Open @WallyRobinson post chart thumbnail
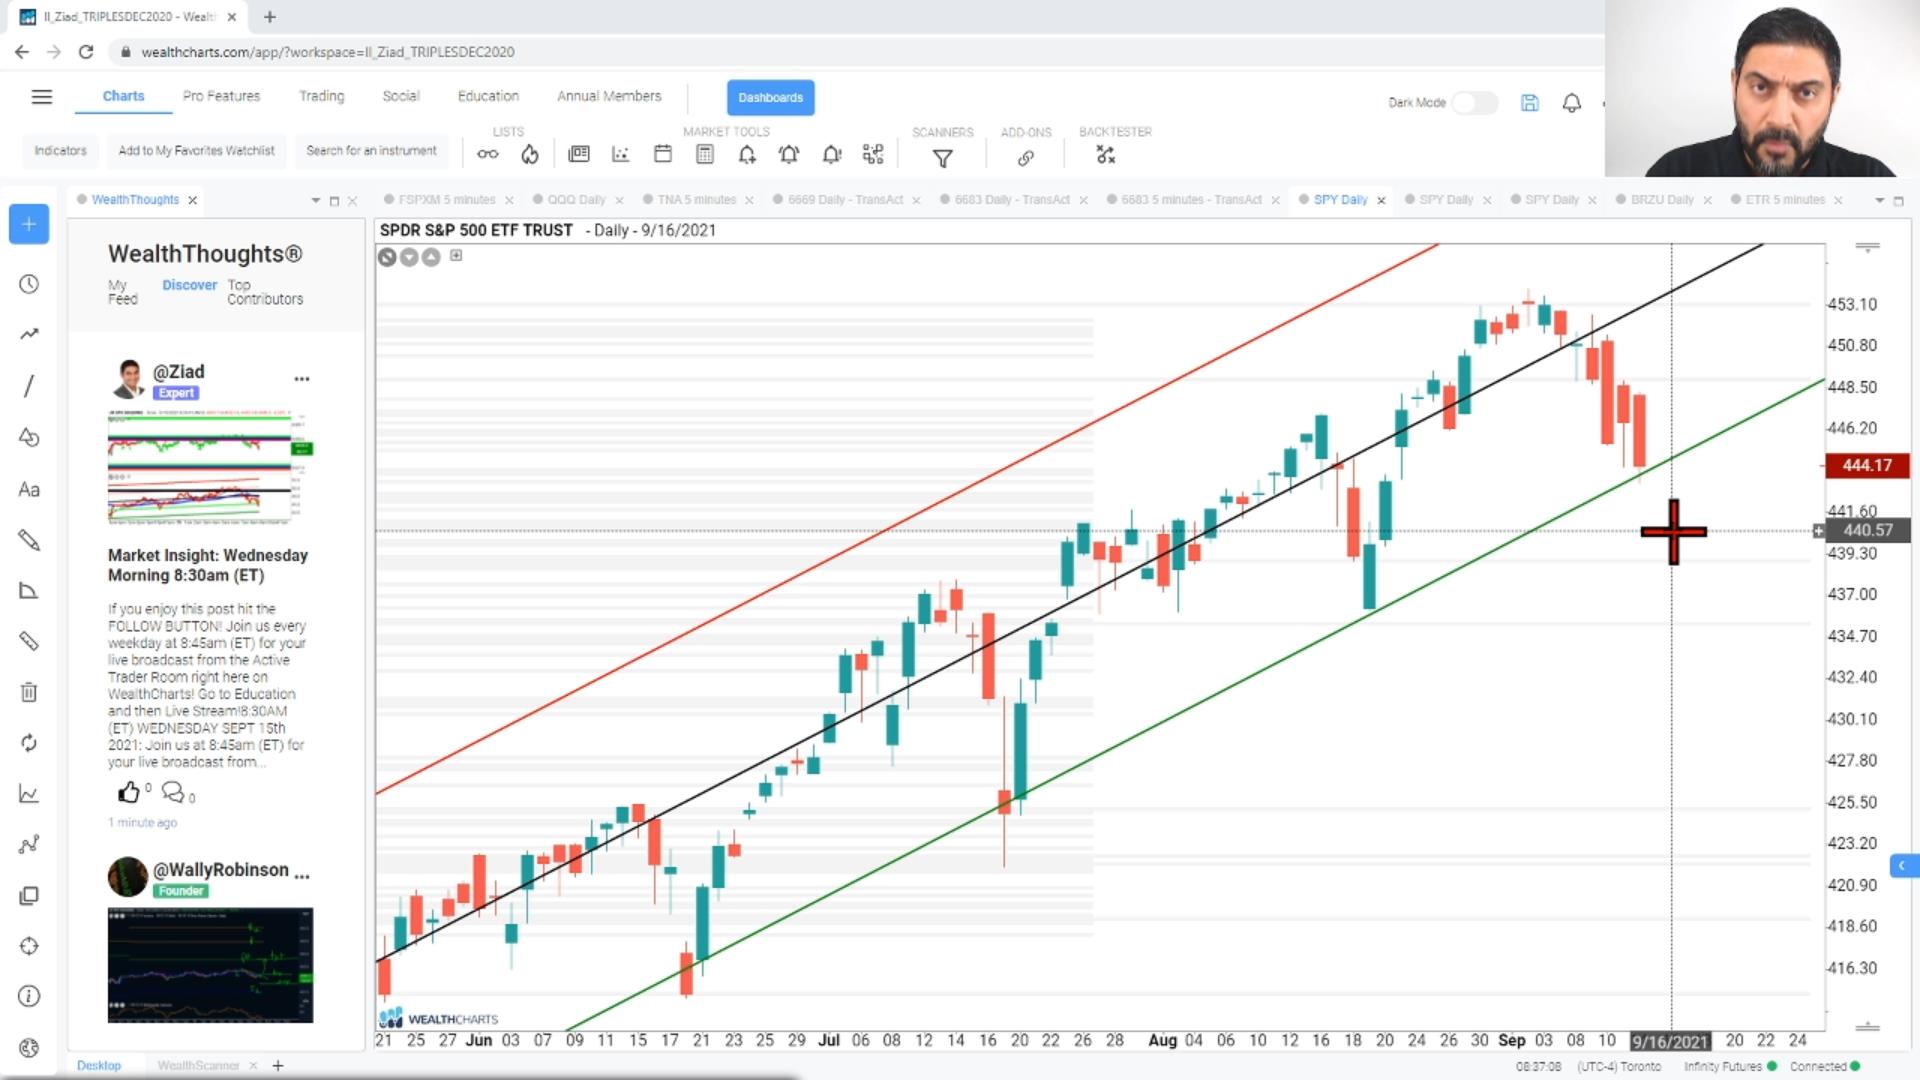Viewport: 1920px width, 1080px height. [x=210, y=965]
